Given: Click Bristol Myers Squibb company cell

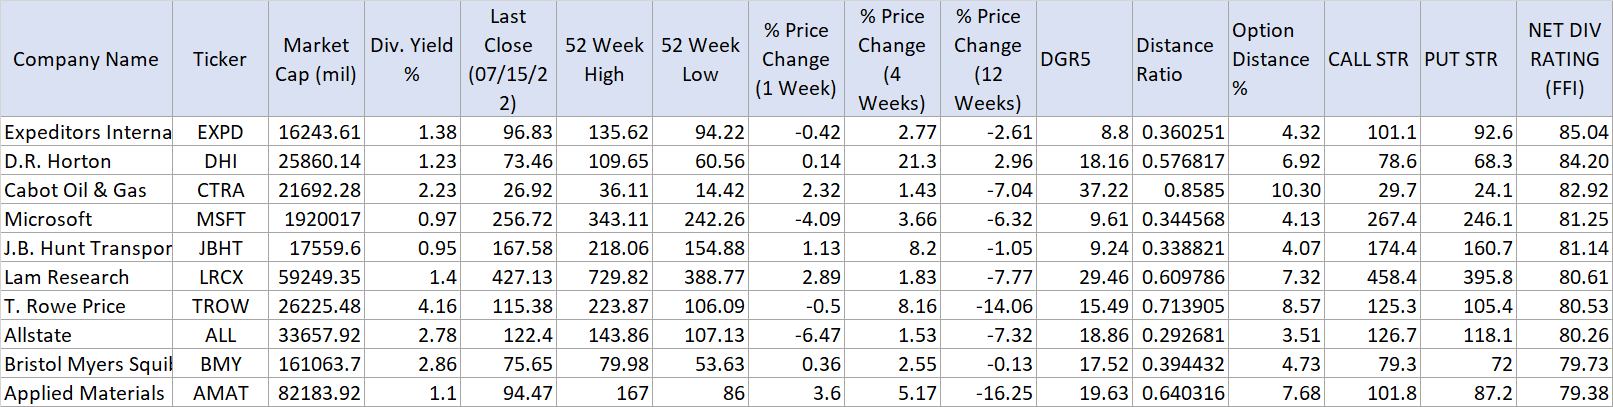Looking at the screenshot, I should click(87, 364).
